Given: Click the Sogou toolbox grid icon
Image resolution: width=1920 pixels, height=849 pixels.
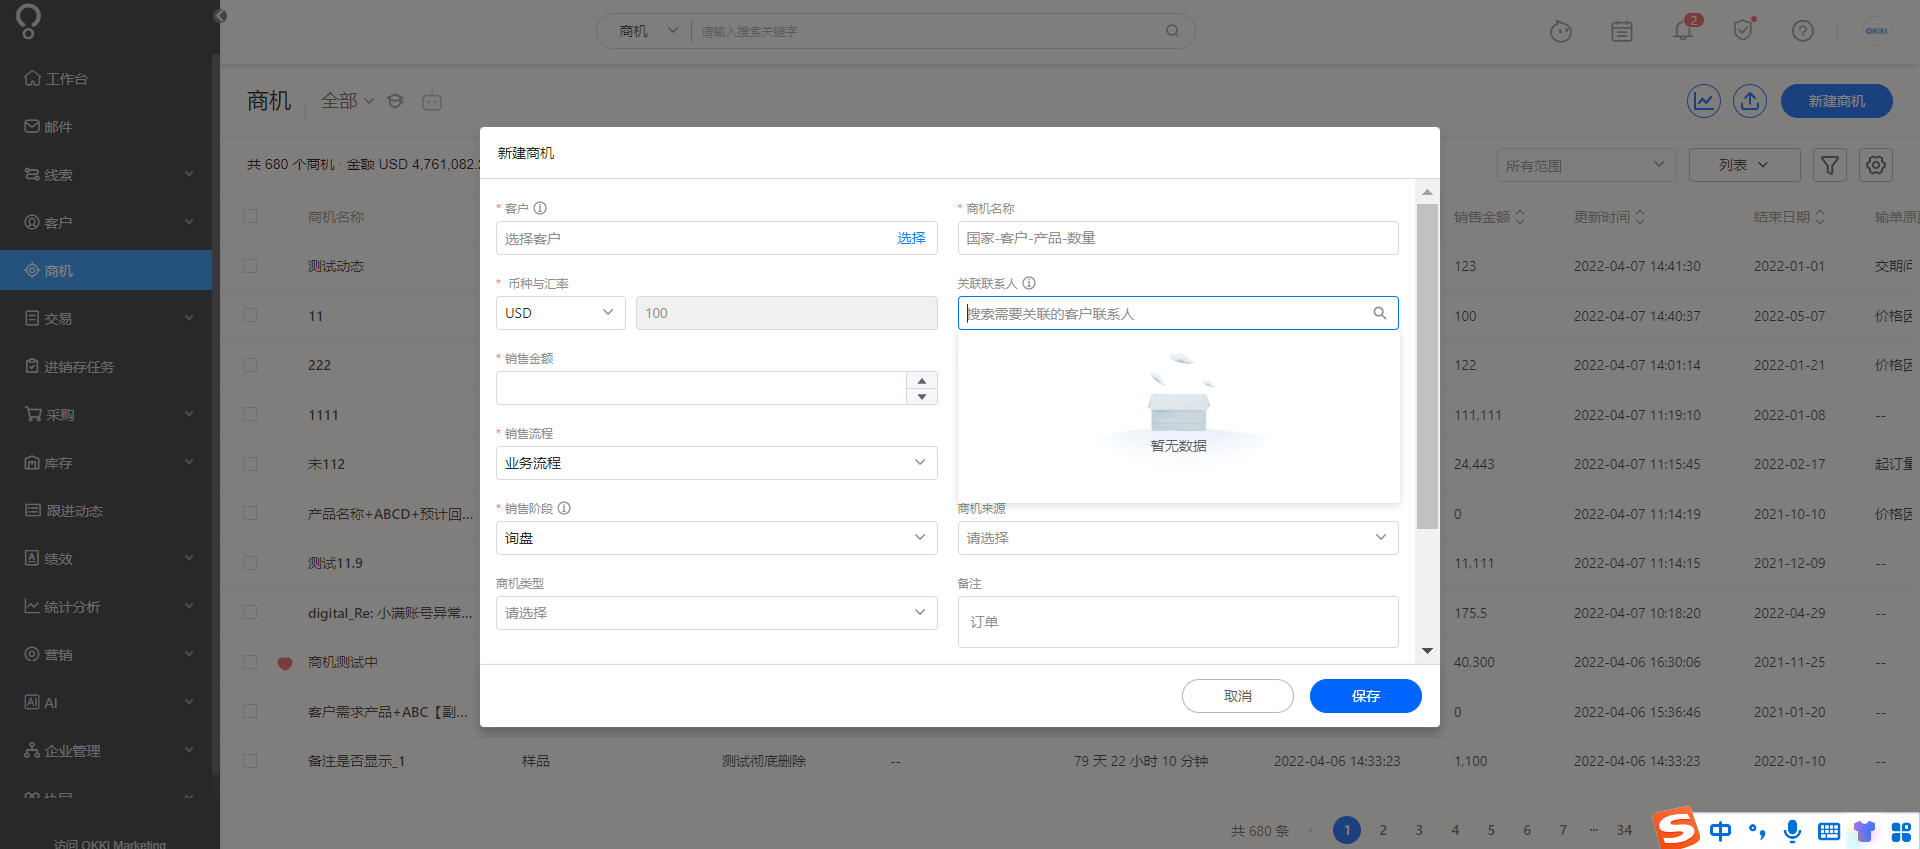Looking at the screenshot, I should [1901, 831].
